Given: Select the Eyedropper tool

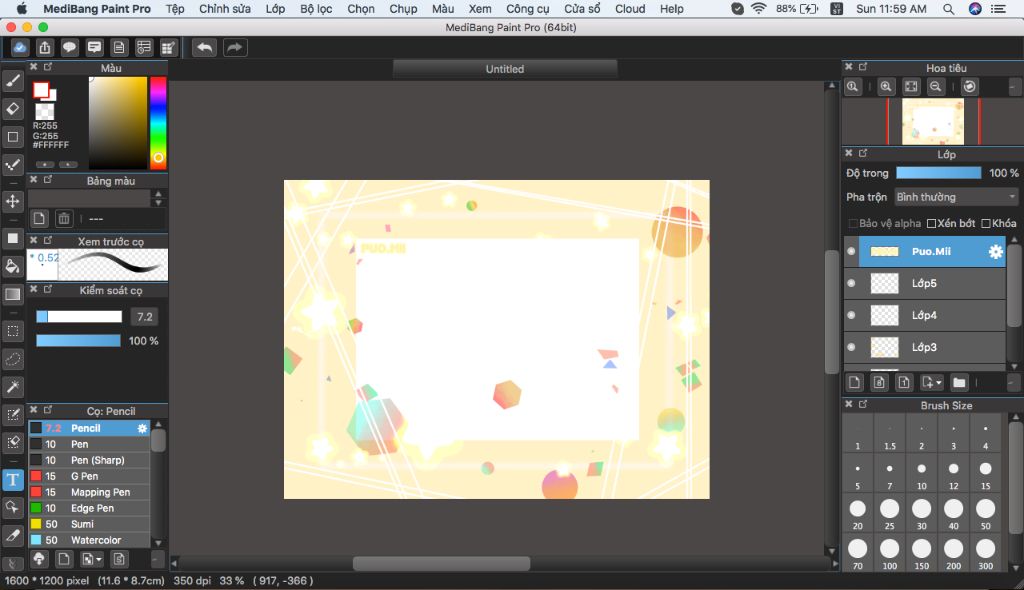Looking at the screenshot, I should [12, 536].
